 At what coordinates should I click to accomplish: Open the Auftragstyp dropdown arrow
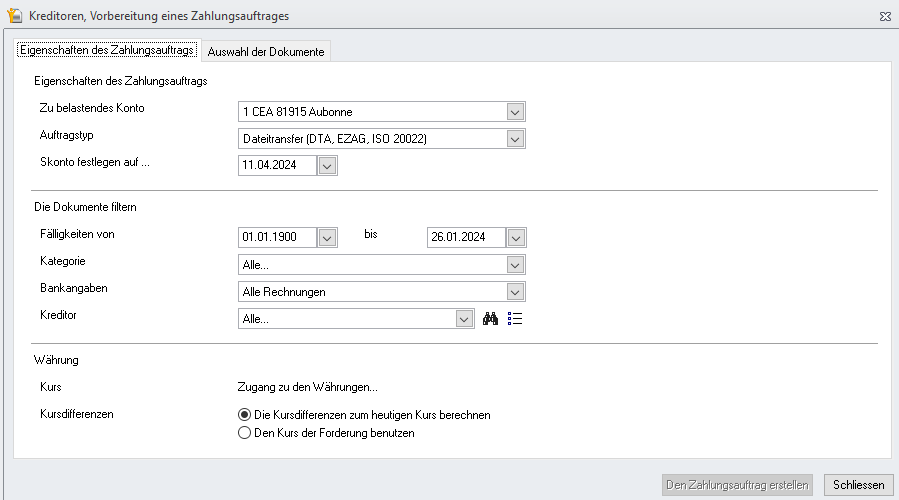(x=515, y=139)
